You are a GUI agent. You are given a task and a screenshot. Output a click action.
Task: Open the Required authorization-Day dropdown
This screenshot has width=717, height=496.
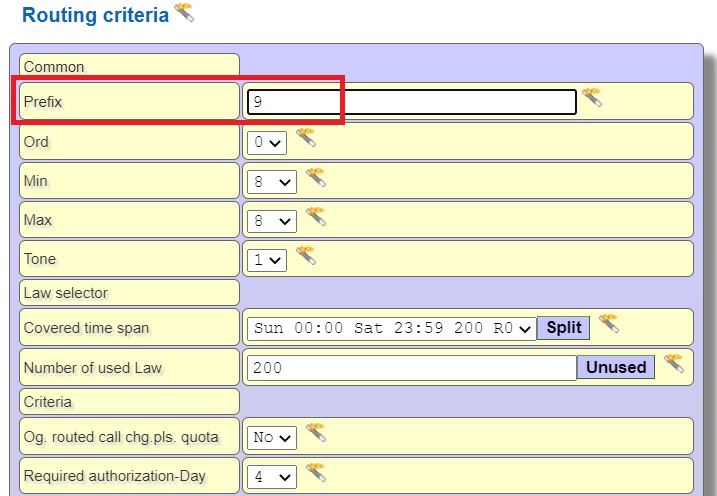tap(272, 477)
